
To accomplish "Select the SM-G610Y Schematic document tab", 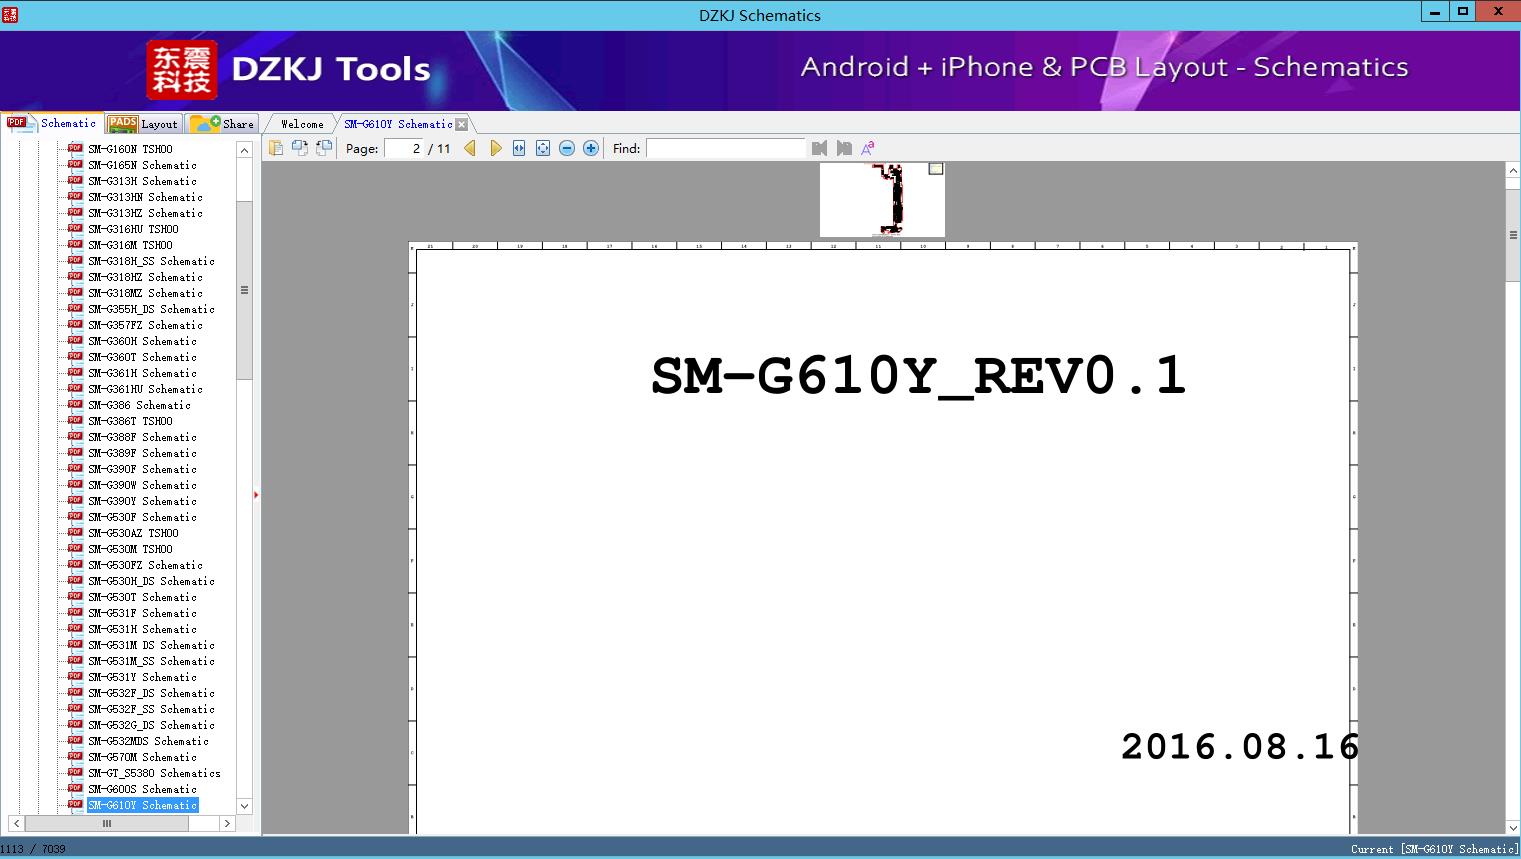I will coord(398,124).
